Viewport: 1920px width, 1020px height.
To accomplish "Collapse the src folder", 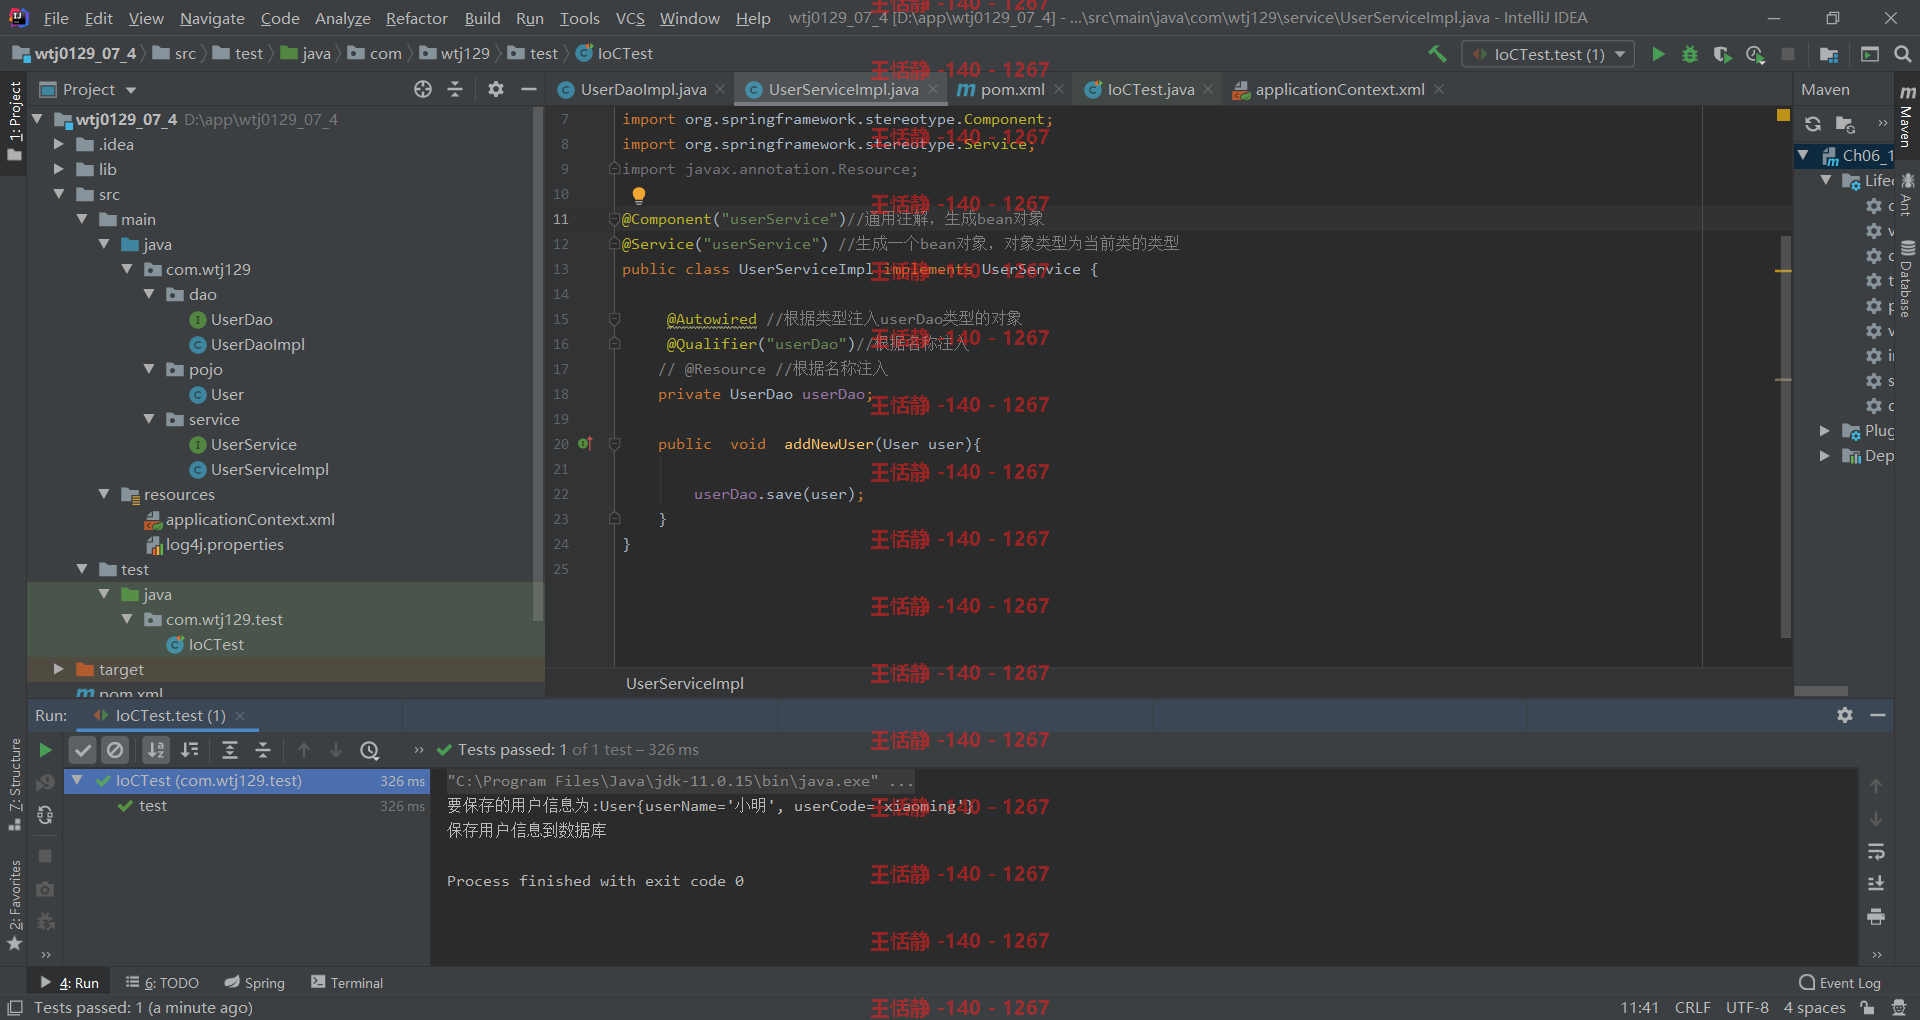I will click(x=59, y=194).
